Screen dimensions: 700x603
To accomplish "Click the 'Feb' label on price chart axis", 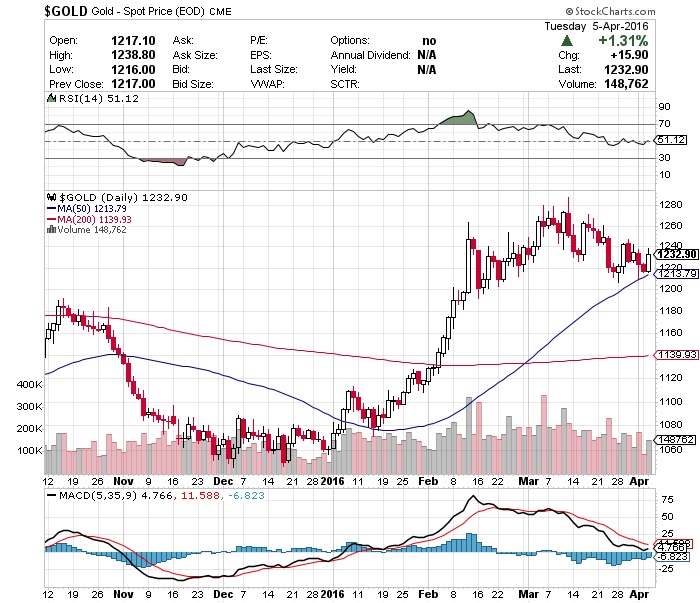I will click(x=428, y=481).
